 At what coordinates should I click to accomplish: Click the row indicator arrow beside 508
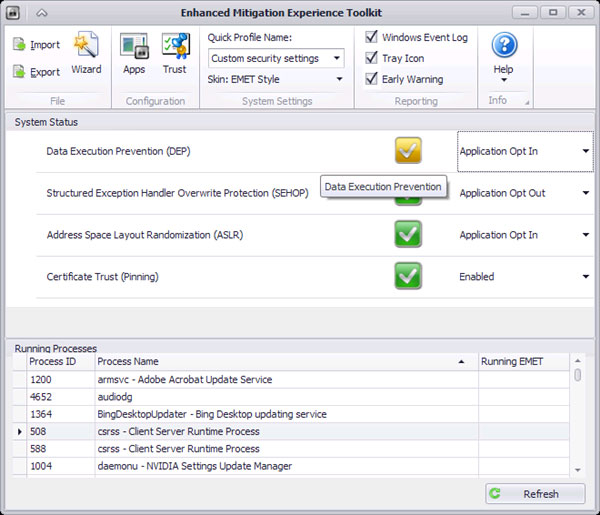coord(20,432)
